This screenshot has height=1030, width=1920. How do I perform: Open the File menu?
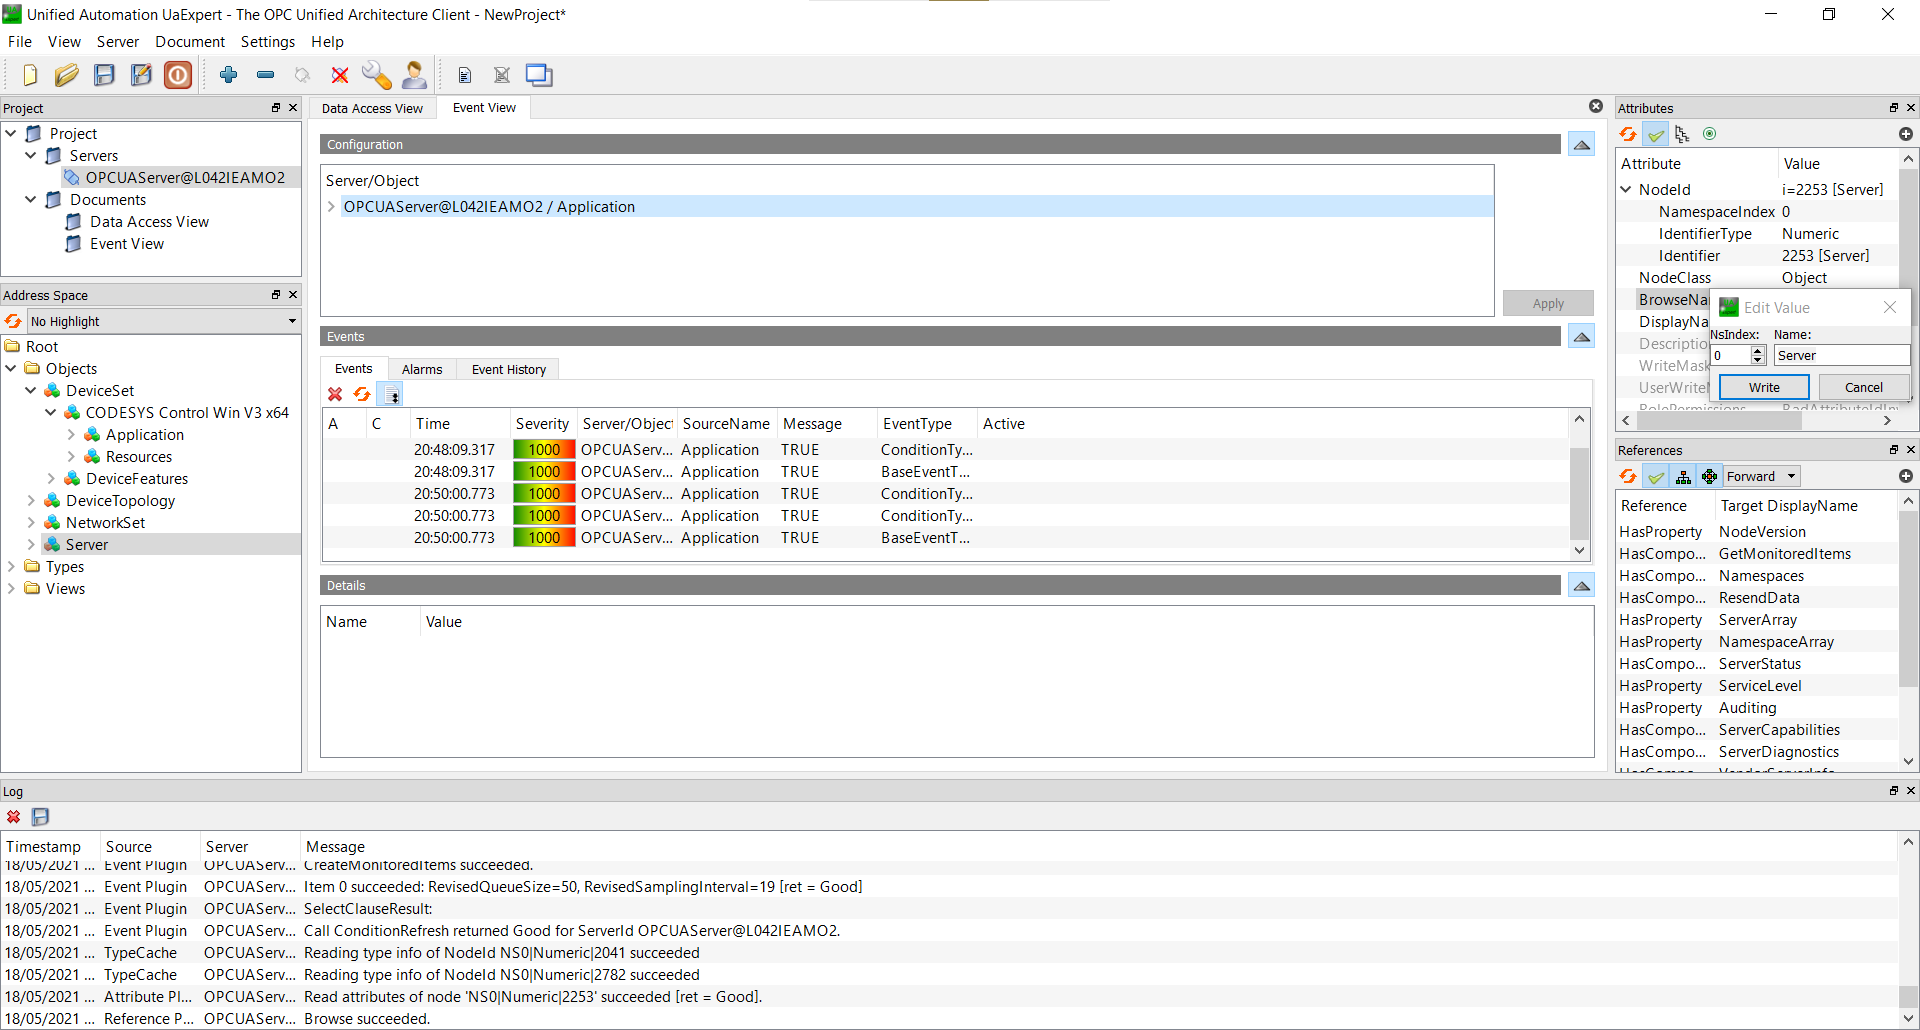[20, 42]
